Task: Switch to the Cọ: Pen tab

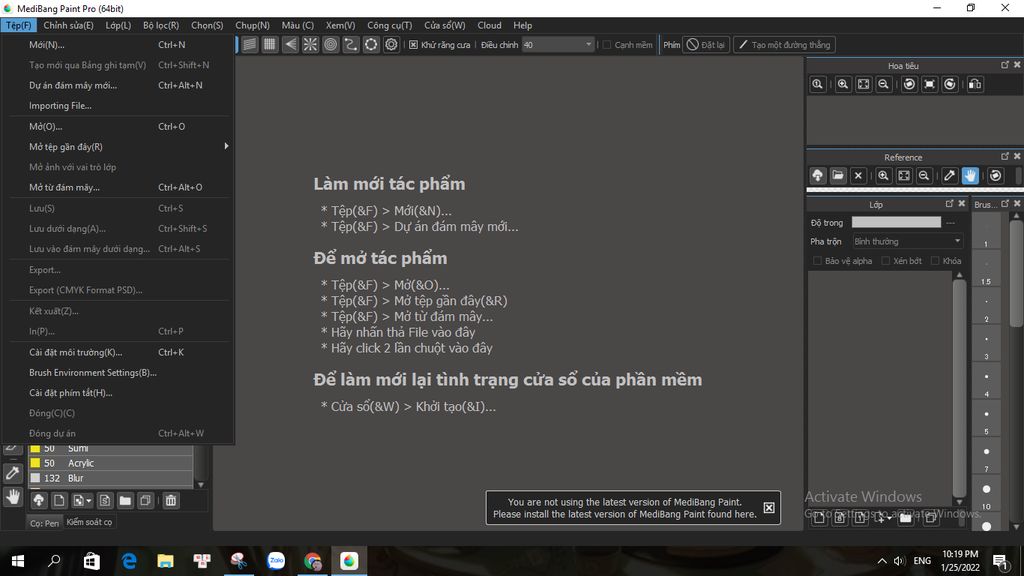Action: click(x=44, y=522)
